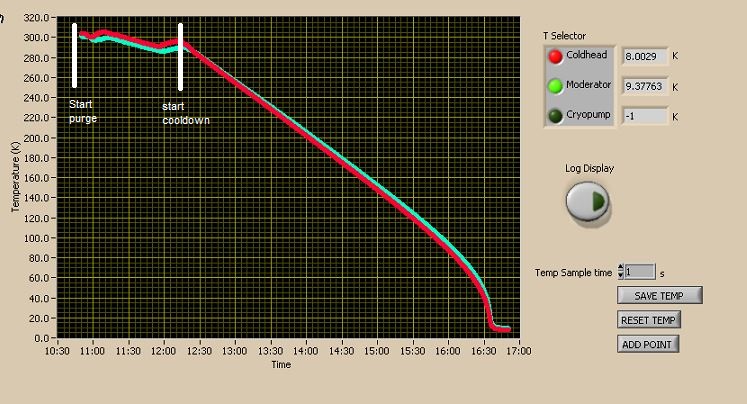Click the 13:00 x-axis tick label
The height and width of the screenshot is (404, 747).
pos(234,351)
